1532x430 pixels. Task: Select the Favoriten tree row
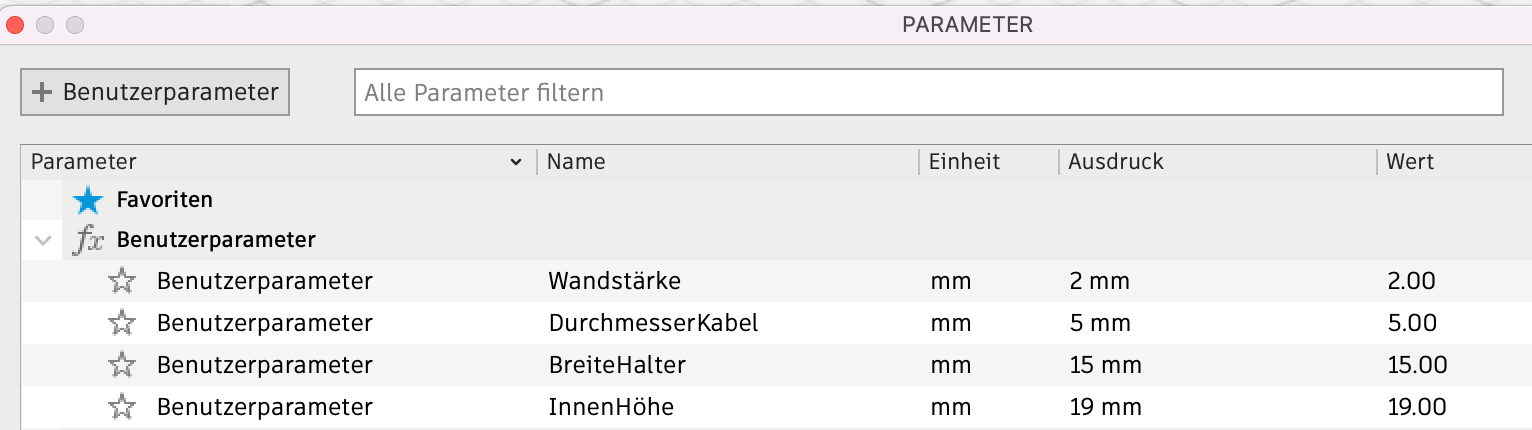tap(776, 200)
